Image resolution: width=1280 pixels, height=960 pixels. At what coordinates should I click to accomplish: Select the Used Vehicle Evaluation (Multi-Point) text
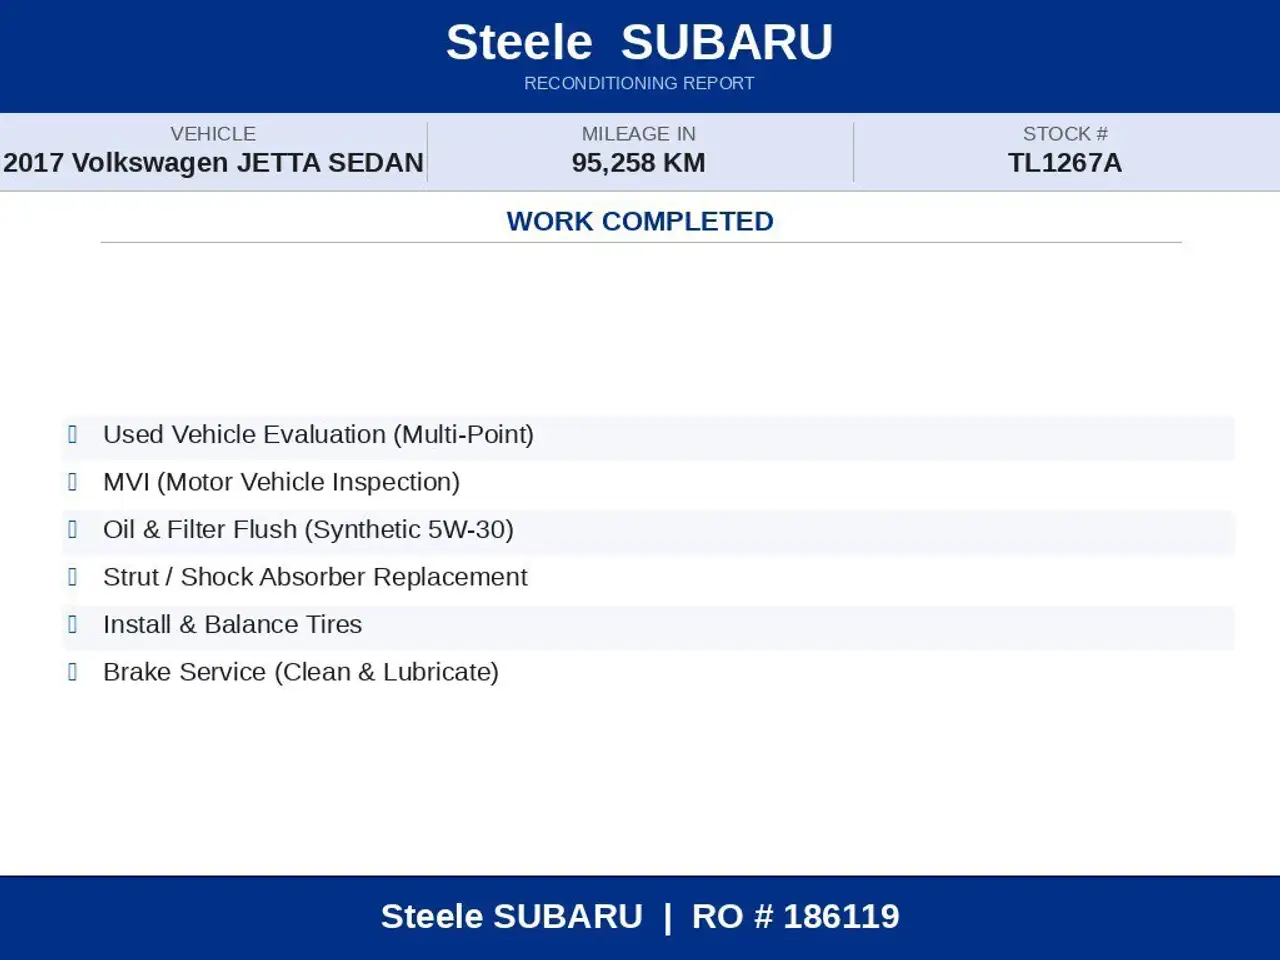318,435
